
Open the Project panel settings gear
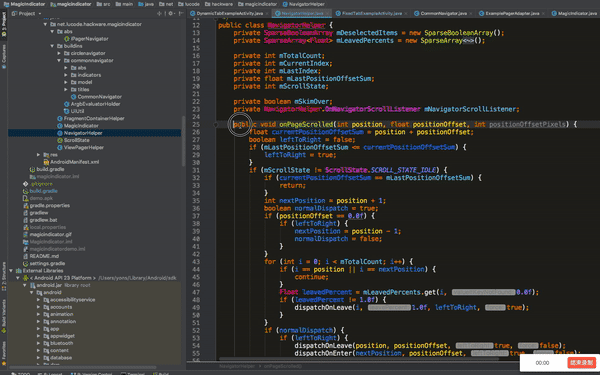171,13
